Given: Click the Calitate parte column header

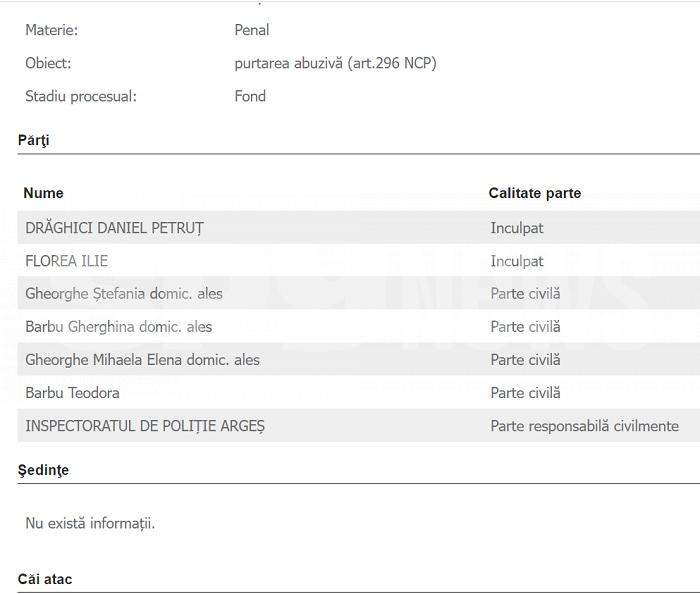Looking at the screenshot, I should pyautogui.click(x=534, y=193).
